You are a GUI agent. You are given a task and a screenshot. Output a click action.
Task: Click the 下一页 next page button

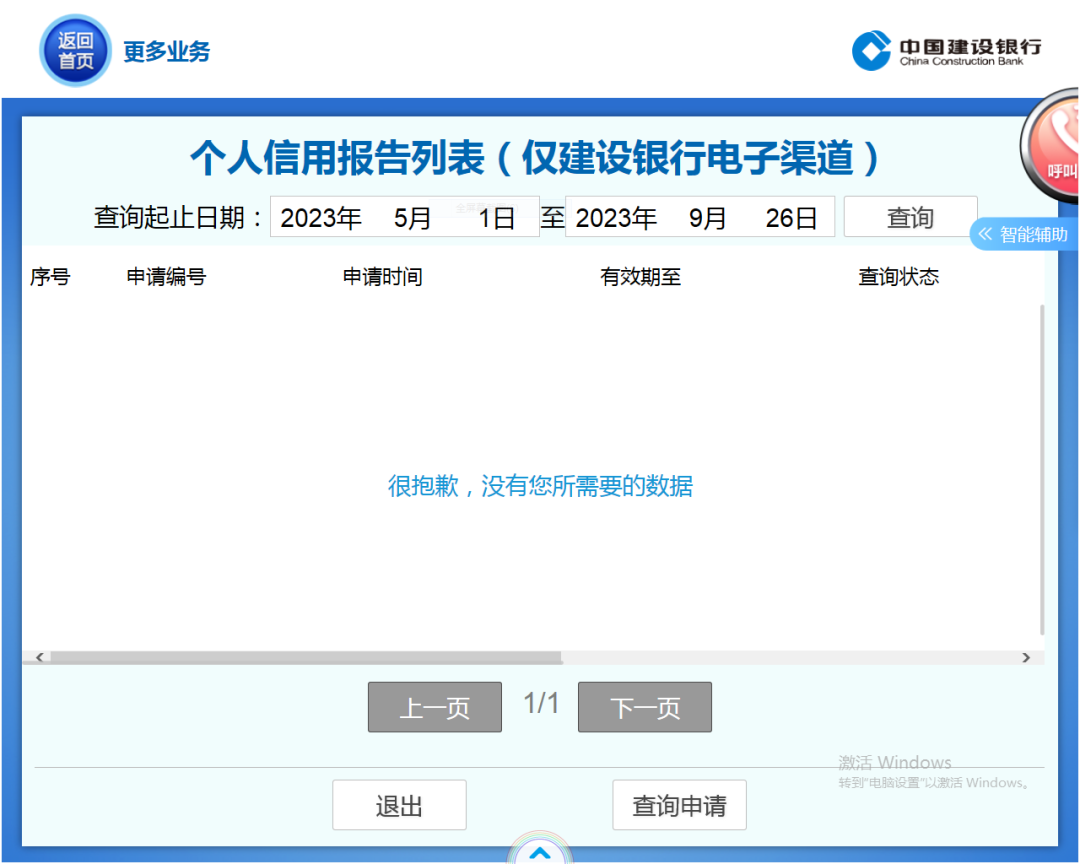(x=644, y=707)
